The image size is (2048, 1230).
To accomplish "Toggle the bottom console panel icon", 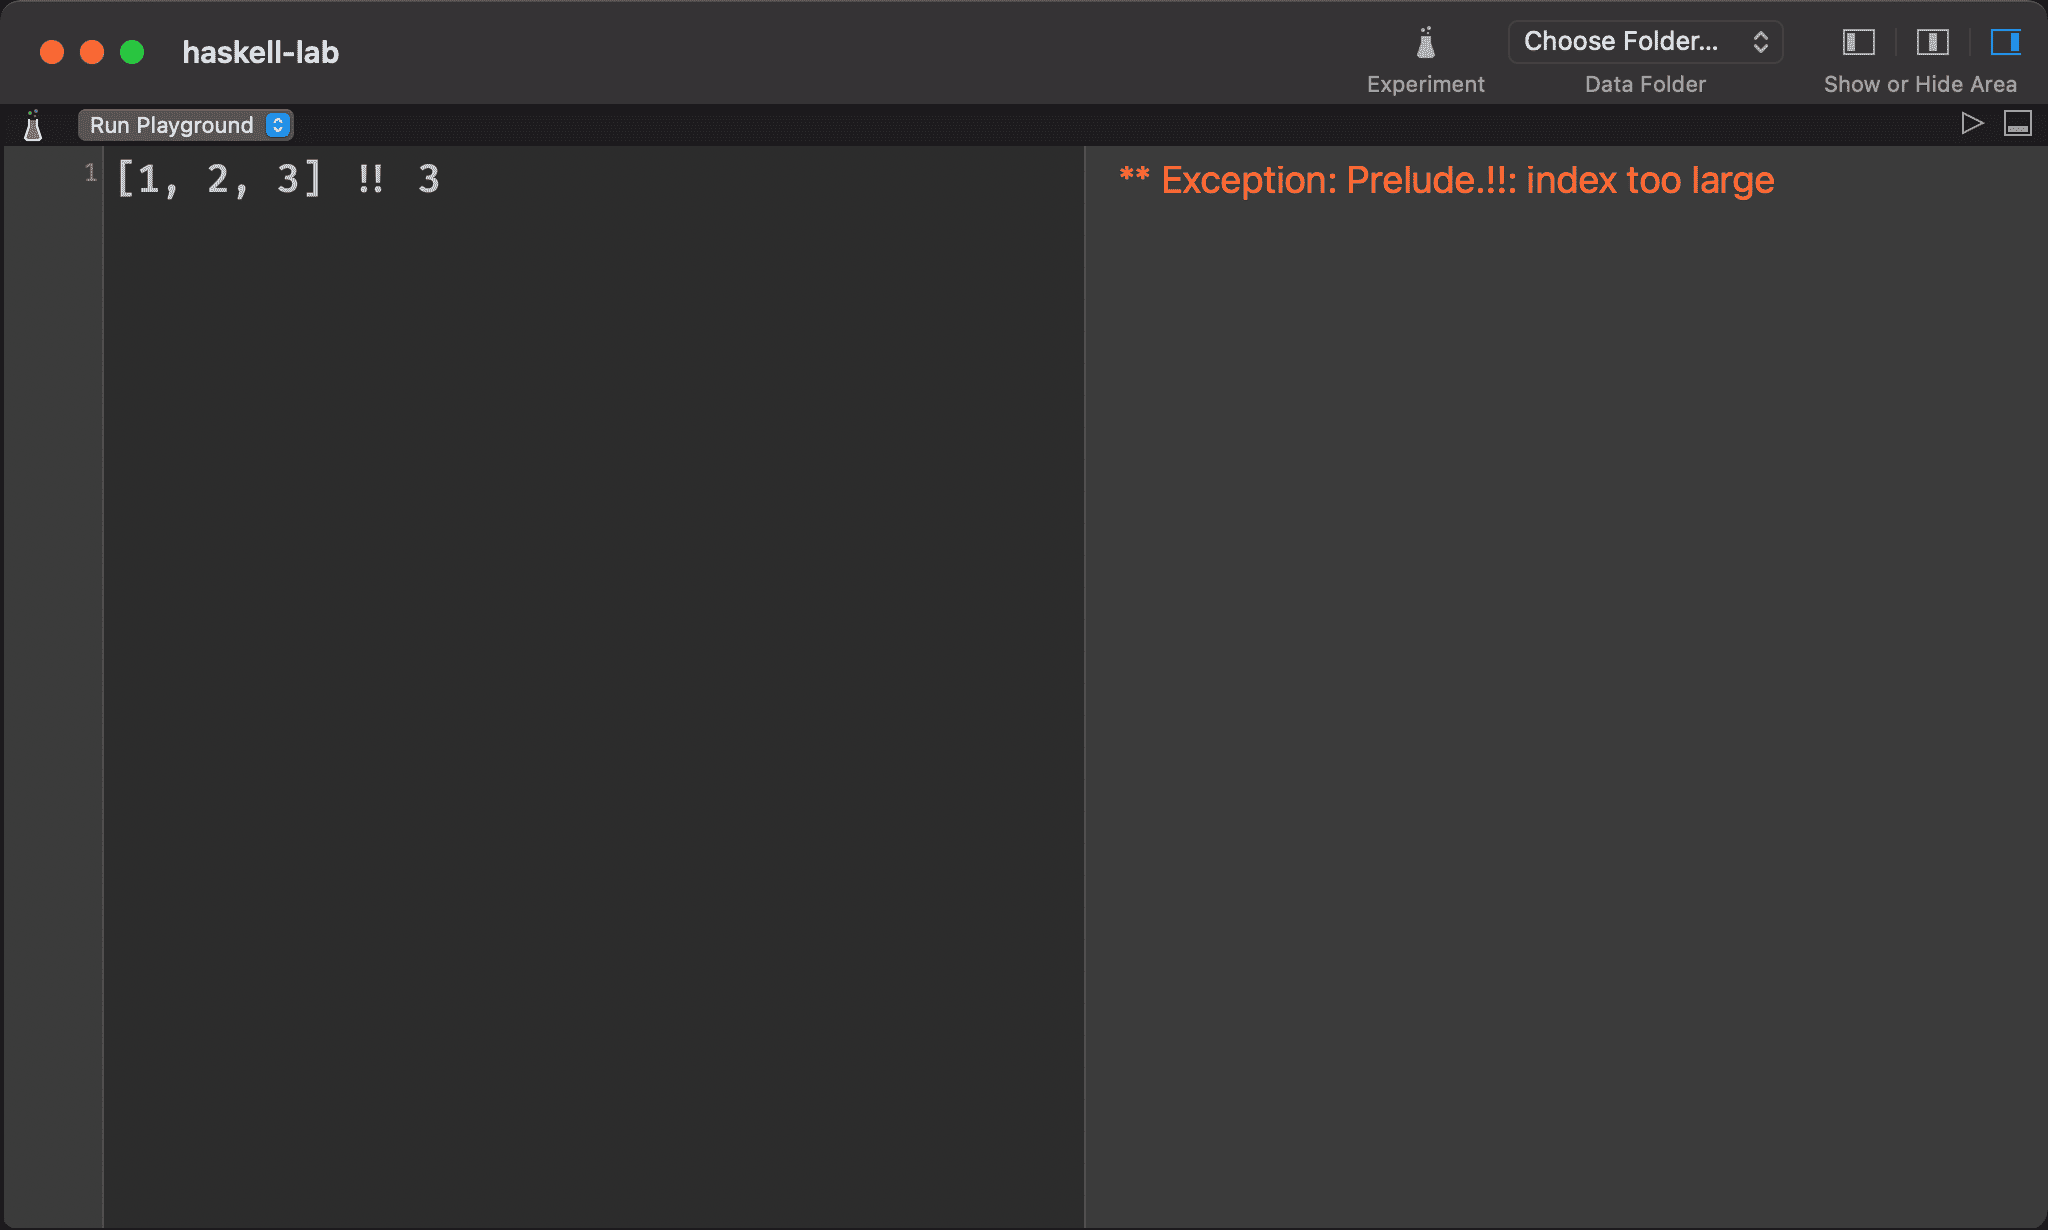I will [x=2018, y=124].
